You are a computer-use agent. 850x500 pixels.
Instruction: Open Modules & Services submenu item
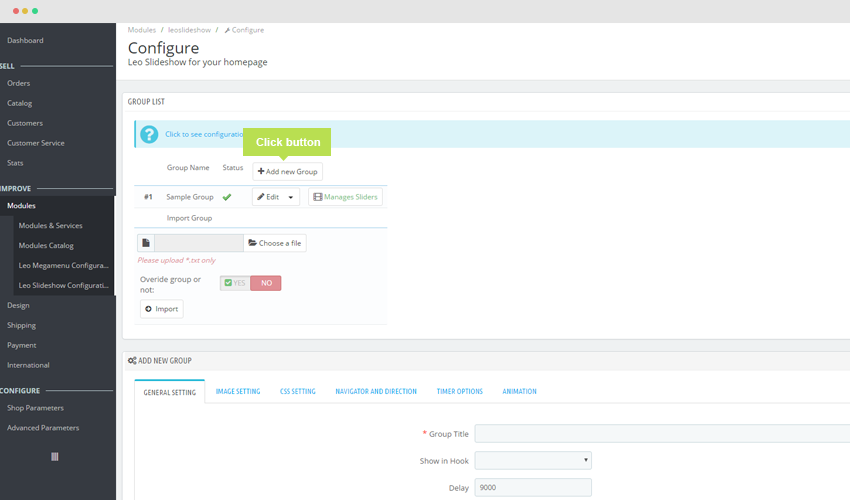pyautogui.click(x=50, y=226)
